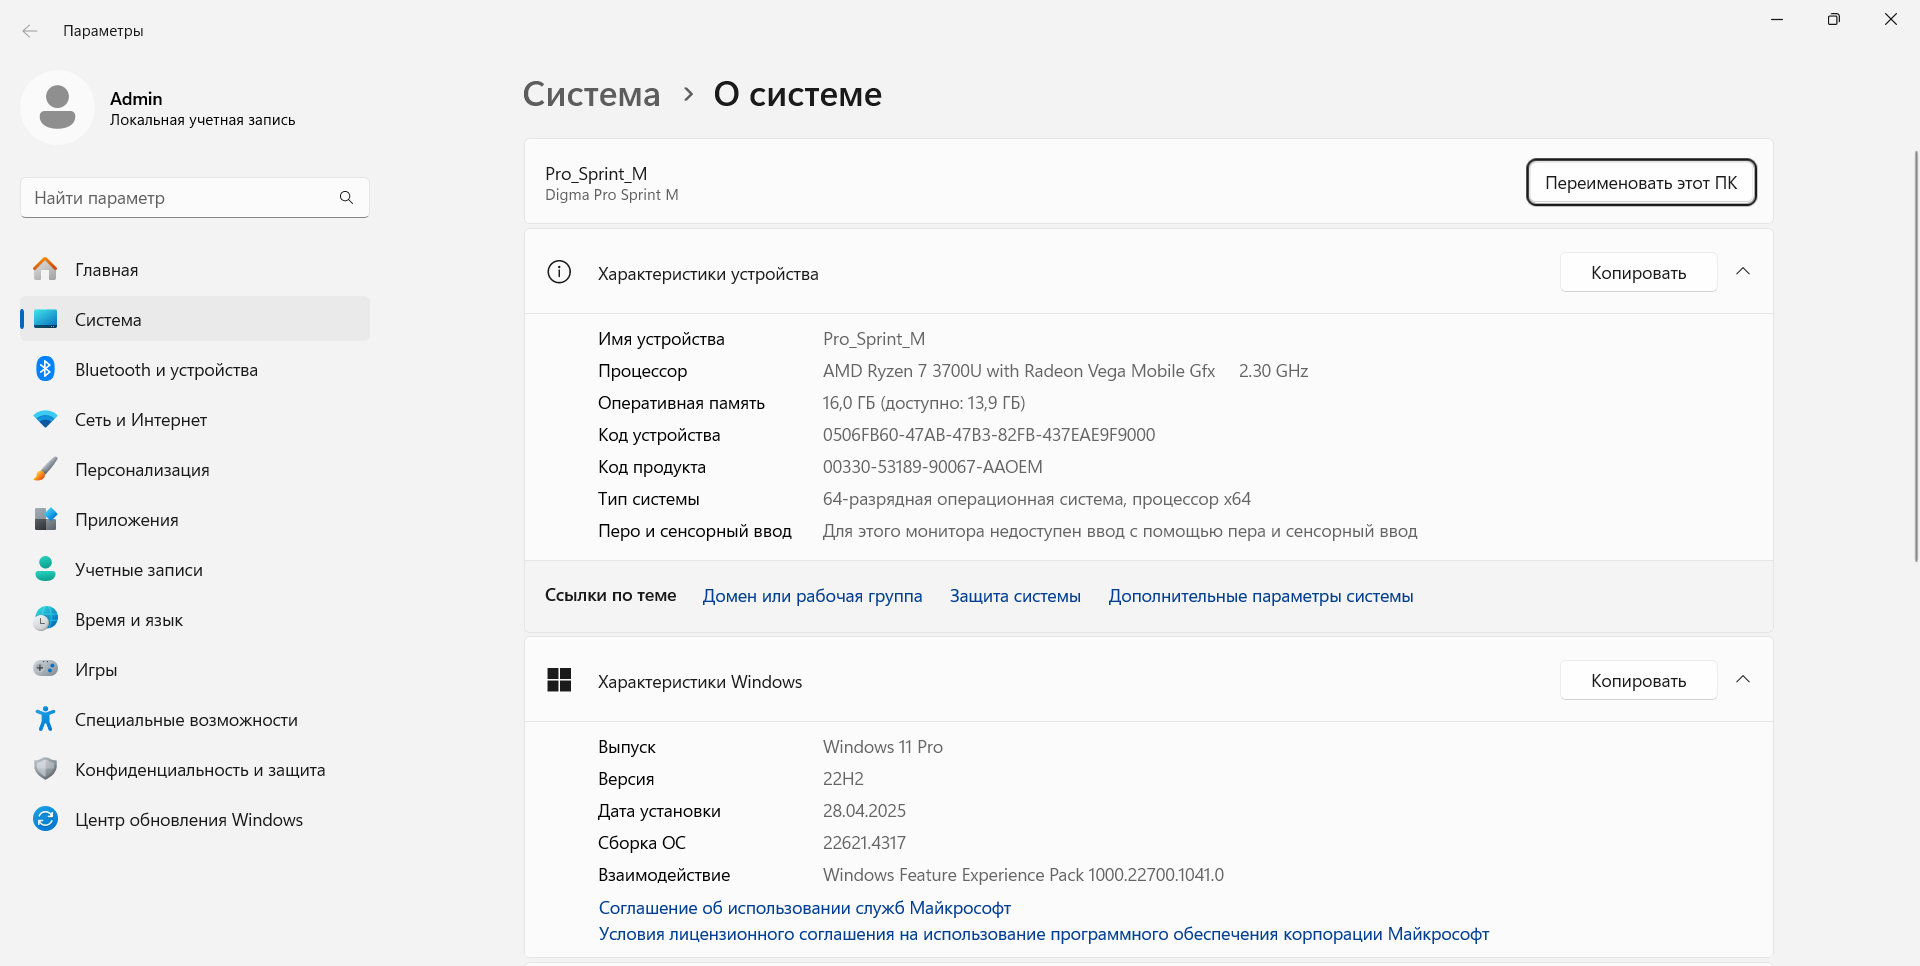Click the install date 28.04.2025

tap(864, 811)
